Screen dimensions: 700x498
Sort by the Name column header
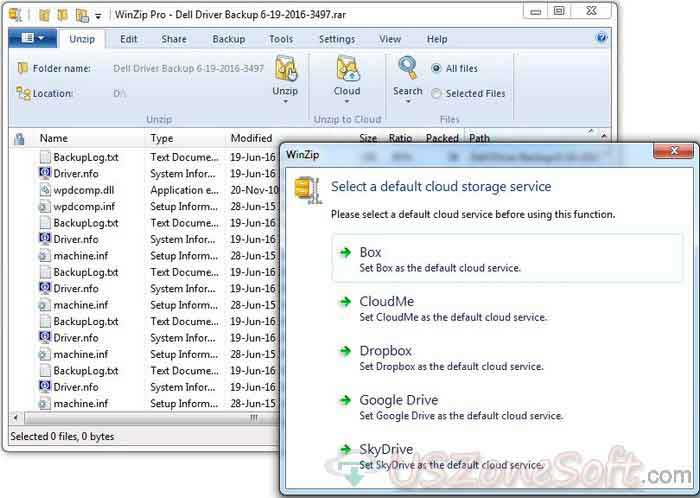(x=54, y=138)
